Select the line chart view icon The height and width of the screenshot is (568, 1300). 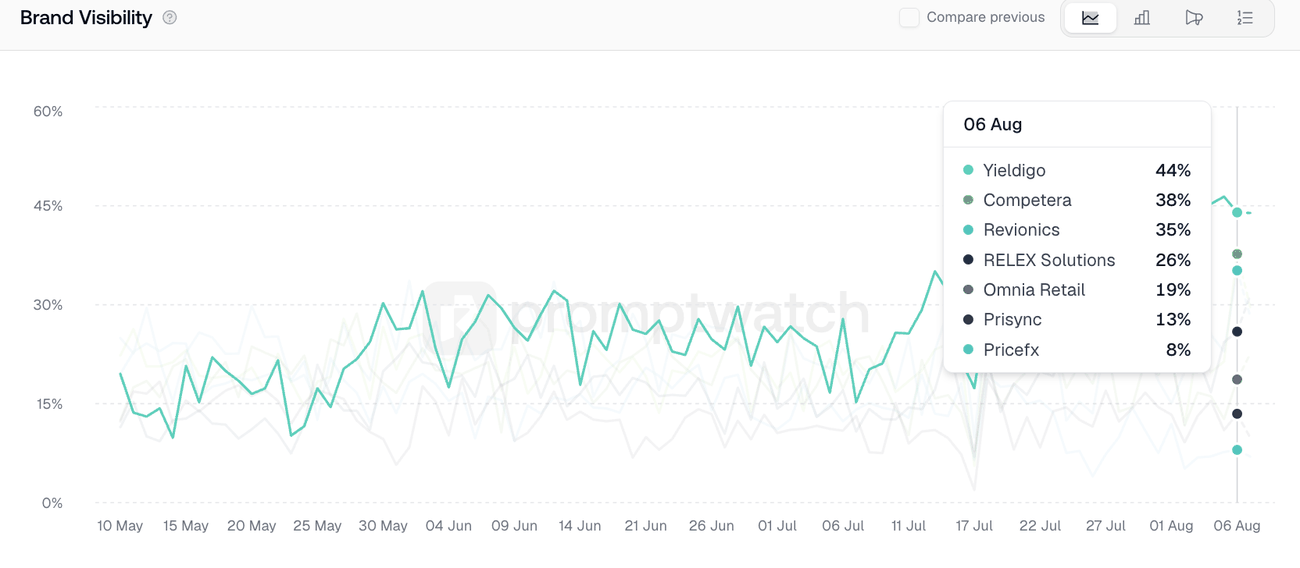point(1090,18)
